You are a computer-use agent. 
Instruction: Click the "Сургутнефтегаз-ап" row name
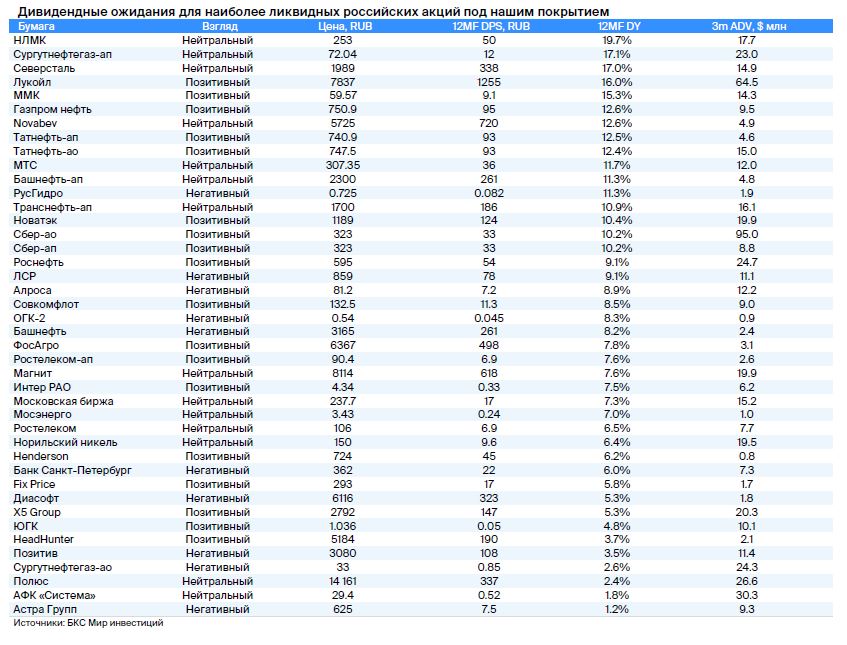point(63,55)
